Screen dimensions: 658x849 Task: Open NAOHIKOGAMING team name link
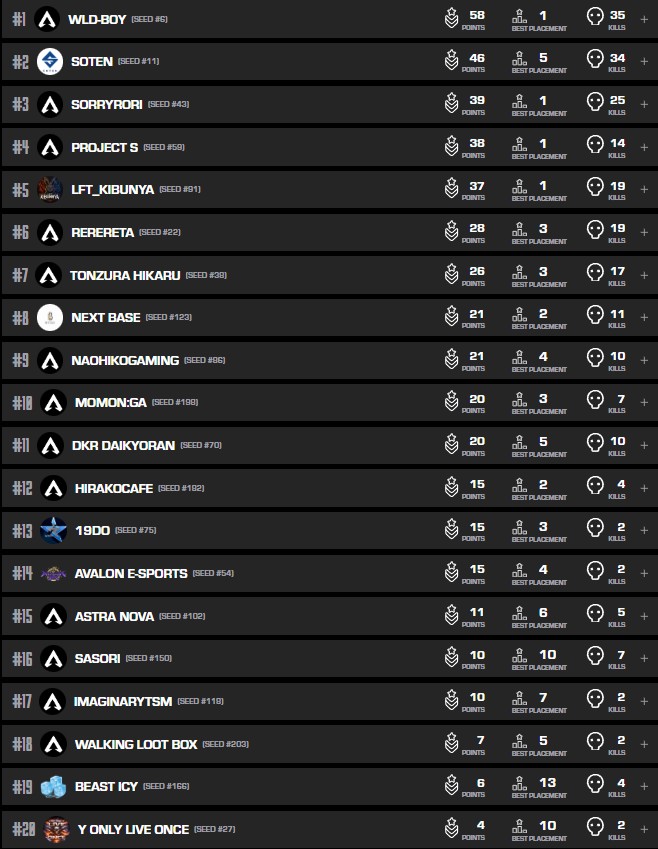[125, 360]
